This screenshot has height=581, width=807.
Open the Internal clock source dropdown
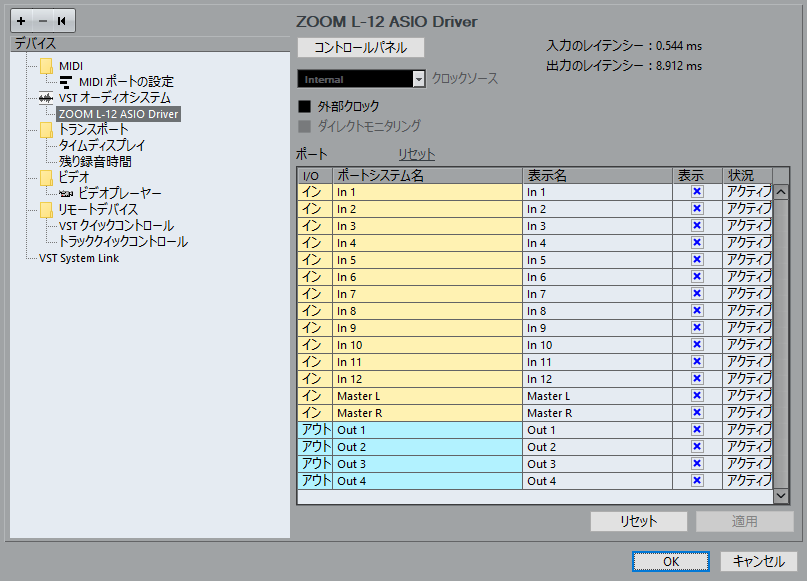[x=361, y=79]
